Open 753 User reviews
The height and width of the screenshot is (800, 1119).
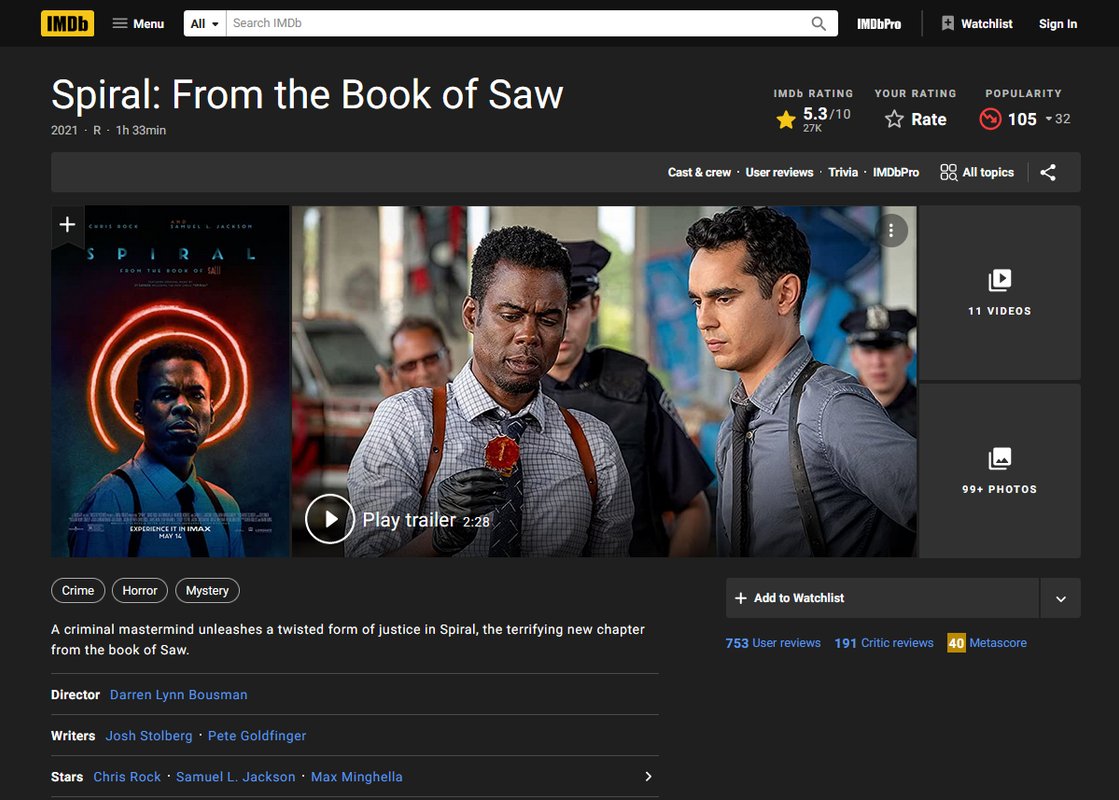pos(773,643)
